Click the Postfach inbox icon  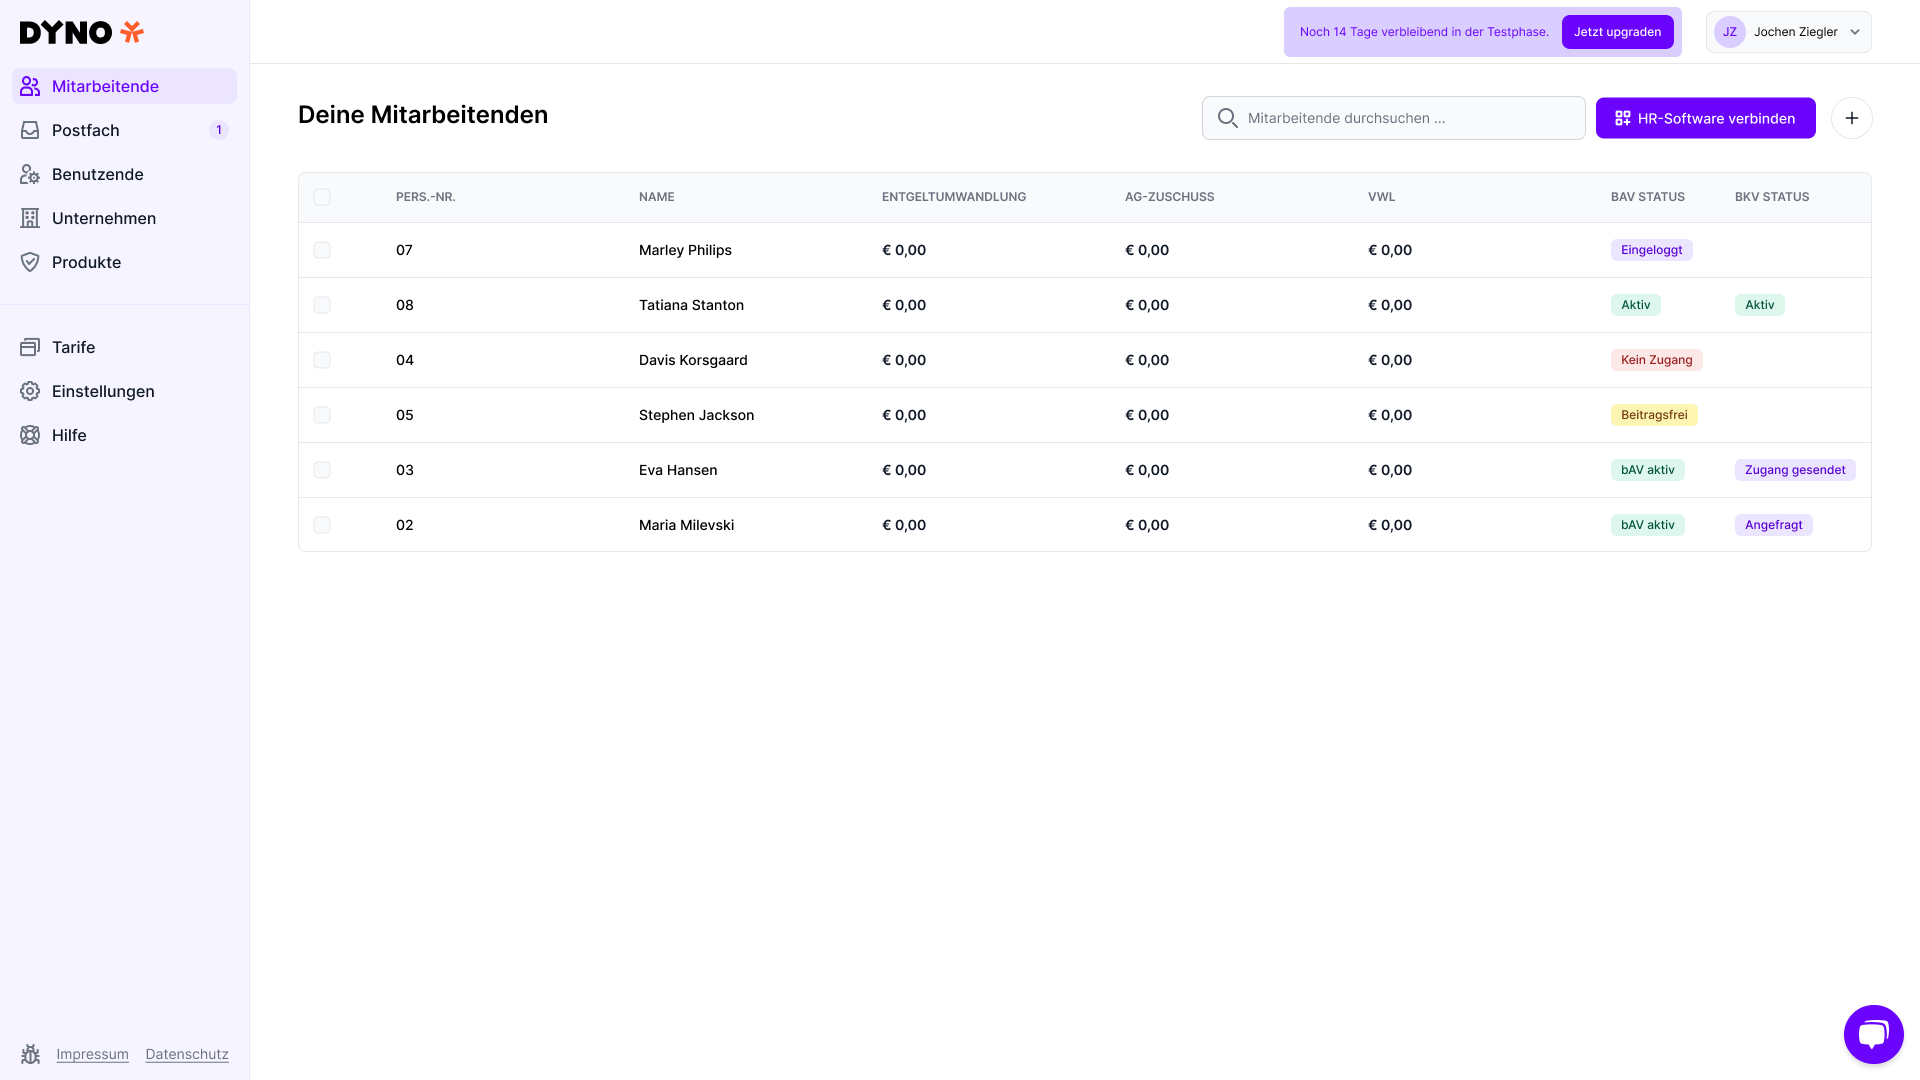click(x=30, y=130)
